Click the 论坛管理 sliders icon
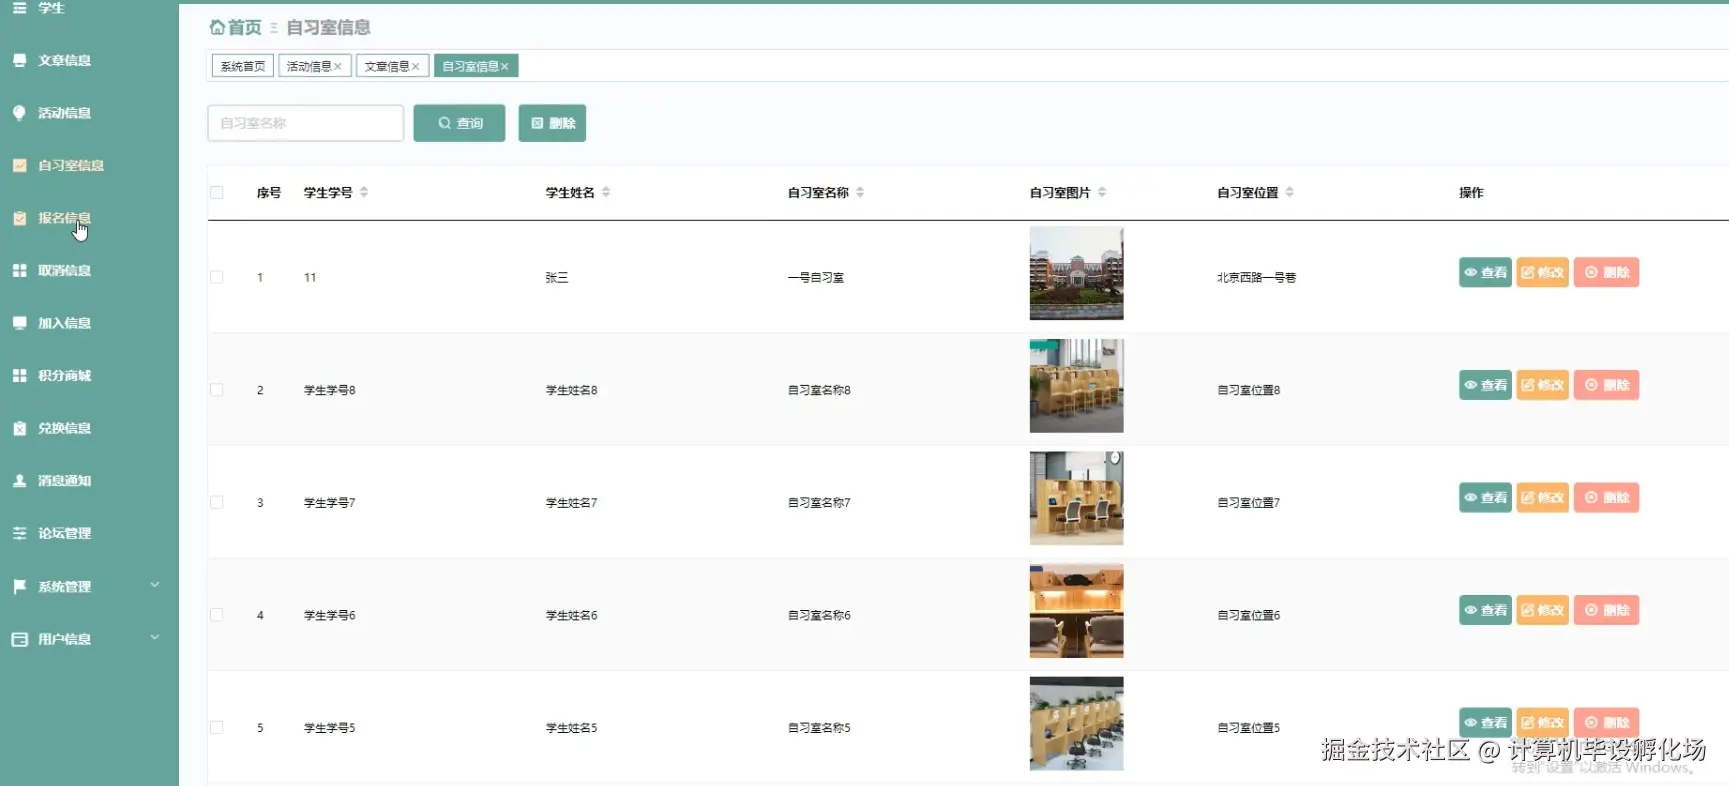This screenshot has width=1729, height=786. point(19,533)
